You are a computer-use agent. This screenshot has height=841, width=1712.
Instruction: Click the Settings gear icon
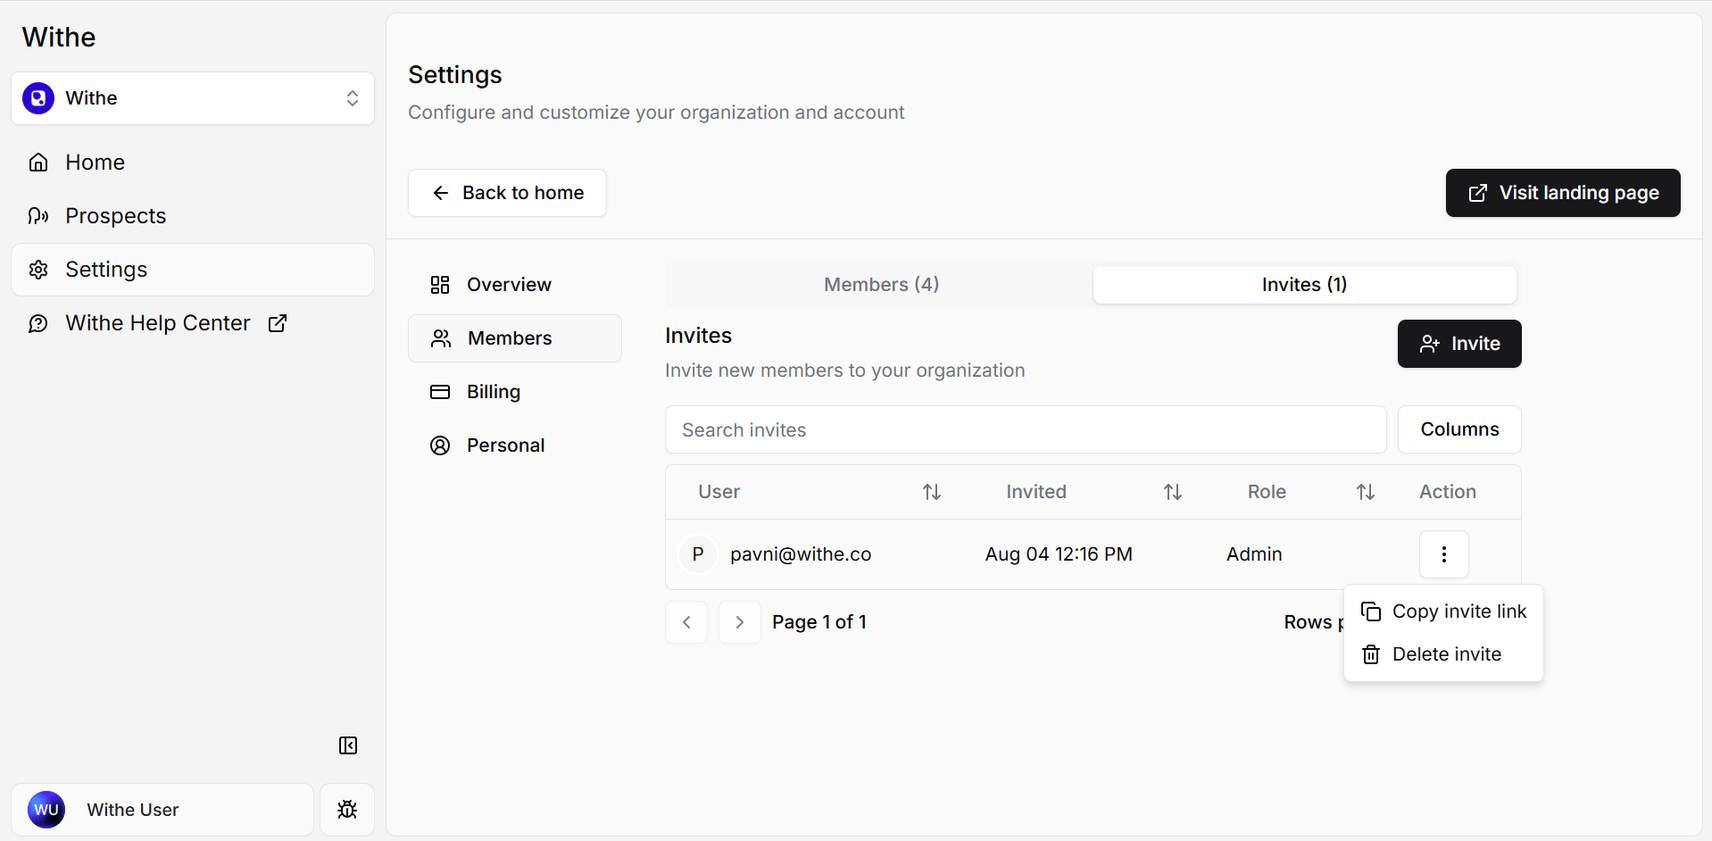pos(38,270)
